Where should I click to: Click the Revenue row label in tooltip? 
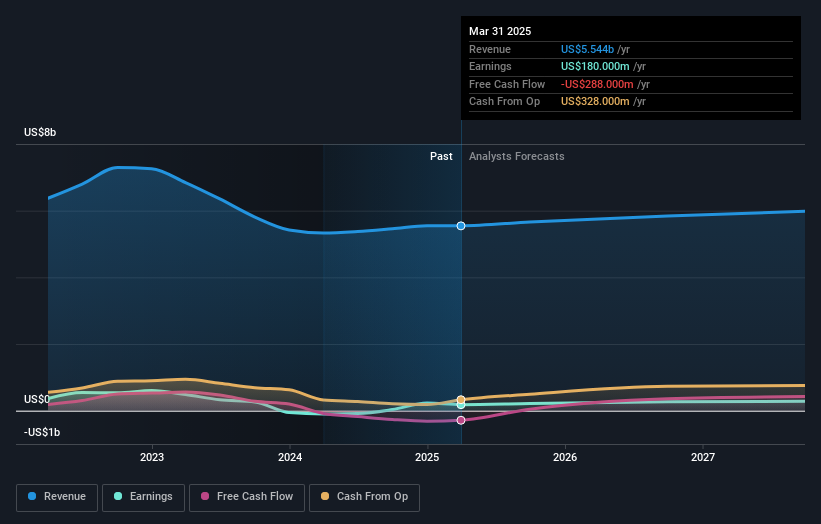[490, 49]
